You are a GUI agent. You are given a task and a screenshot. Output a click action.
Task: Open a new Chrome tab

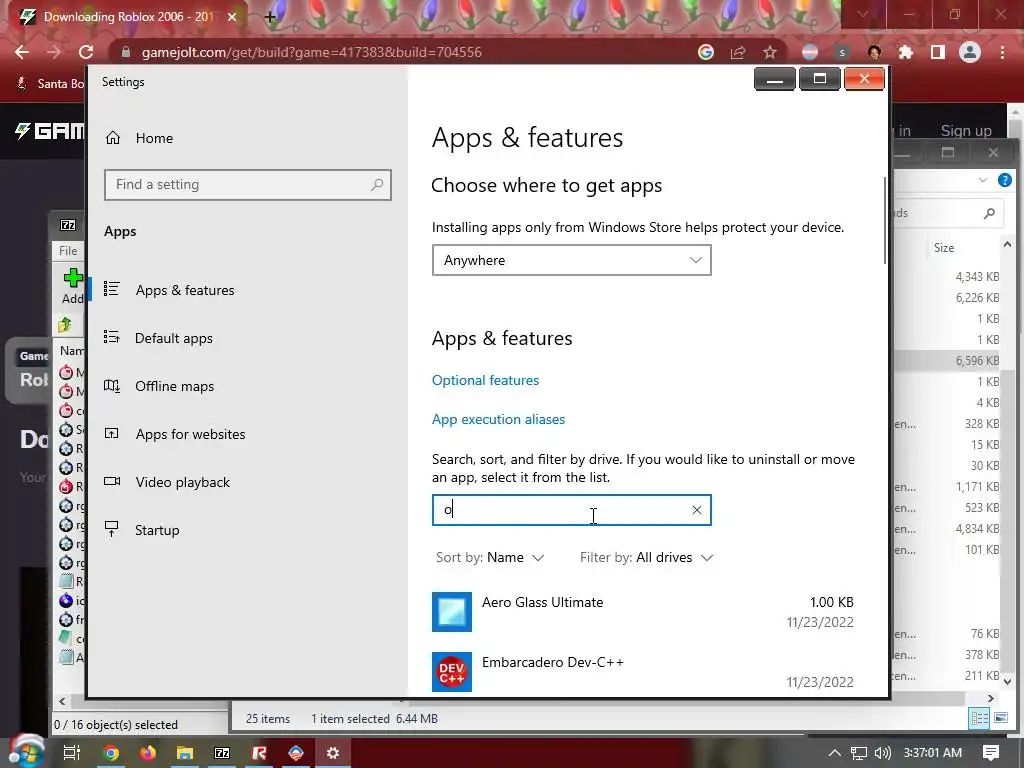[270, 17]
